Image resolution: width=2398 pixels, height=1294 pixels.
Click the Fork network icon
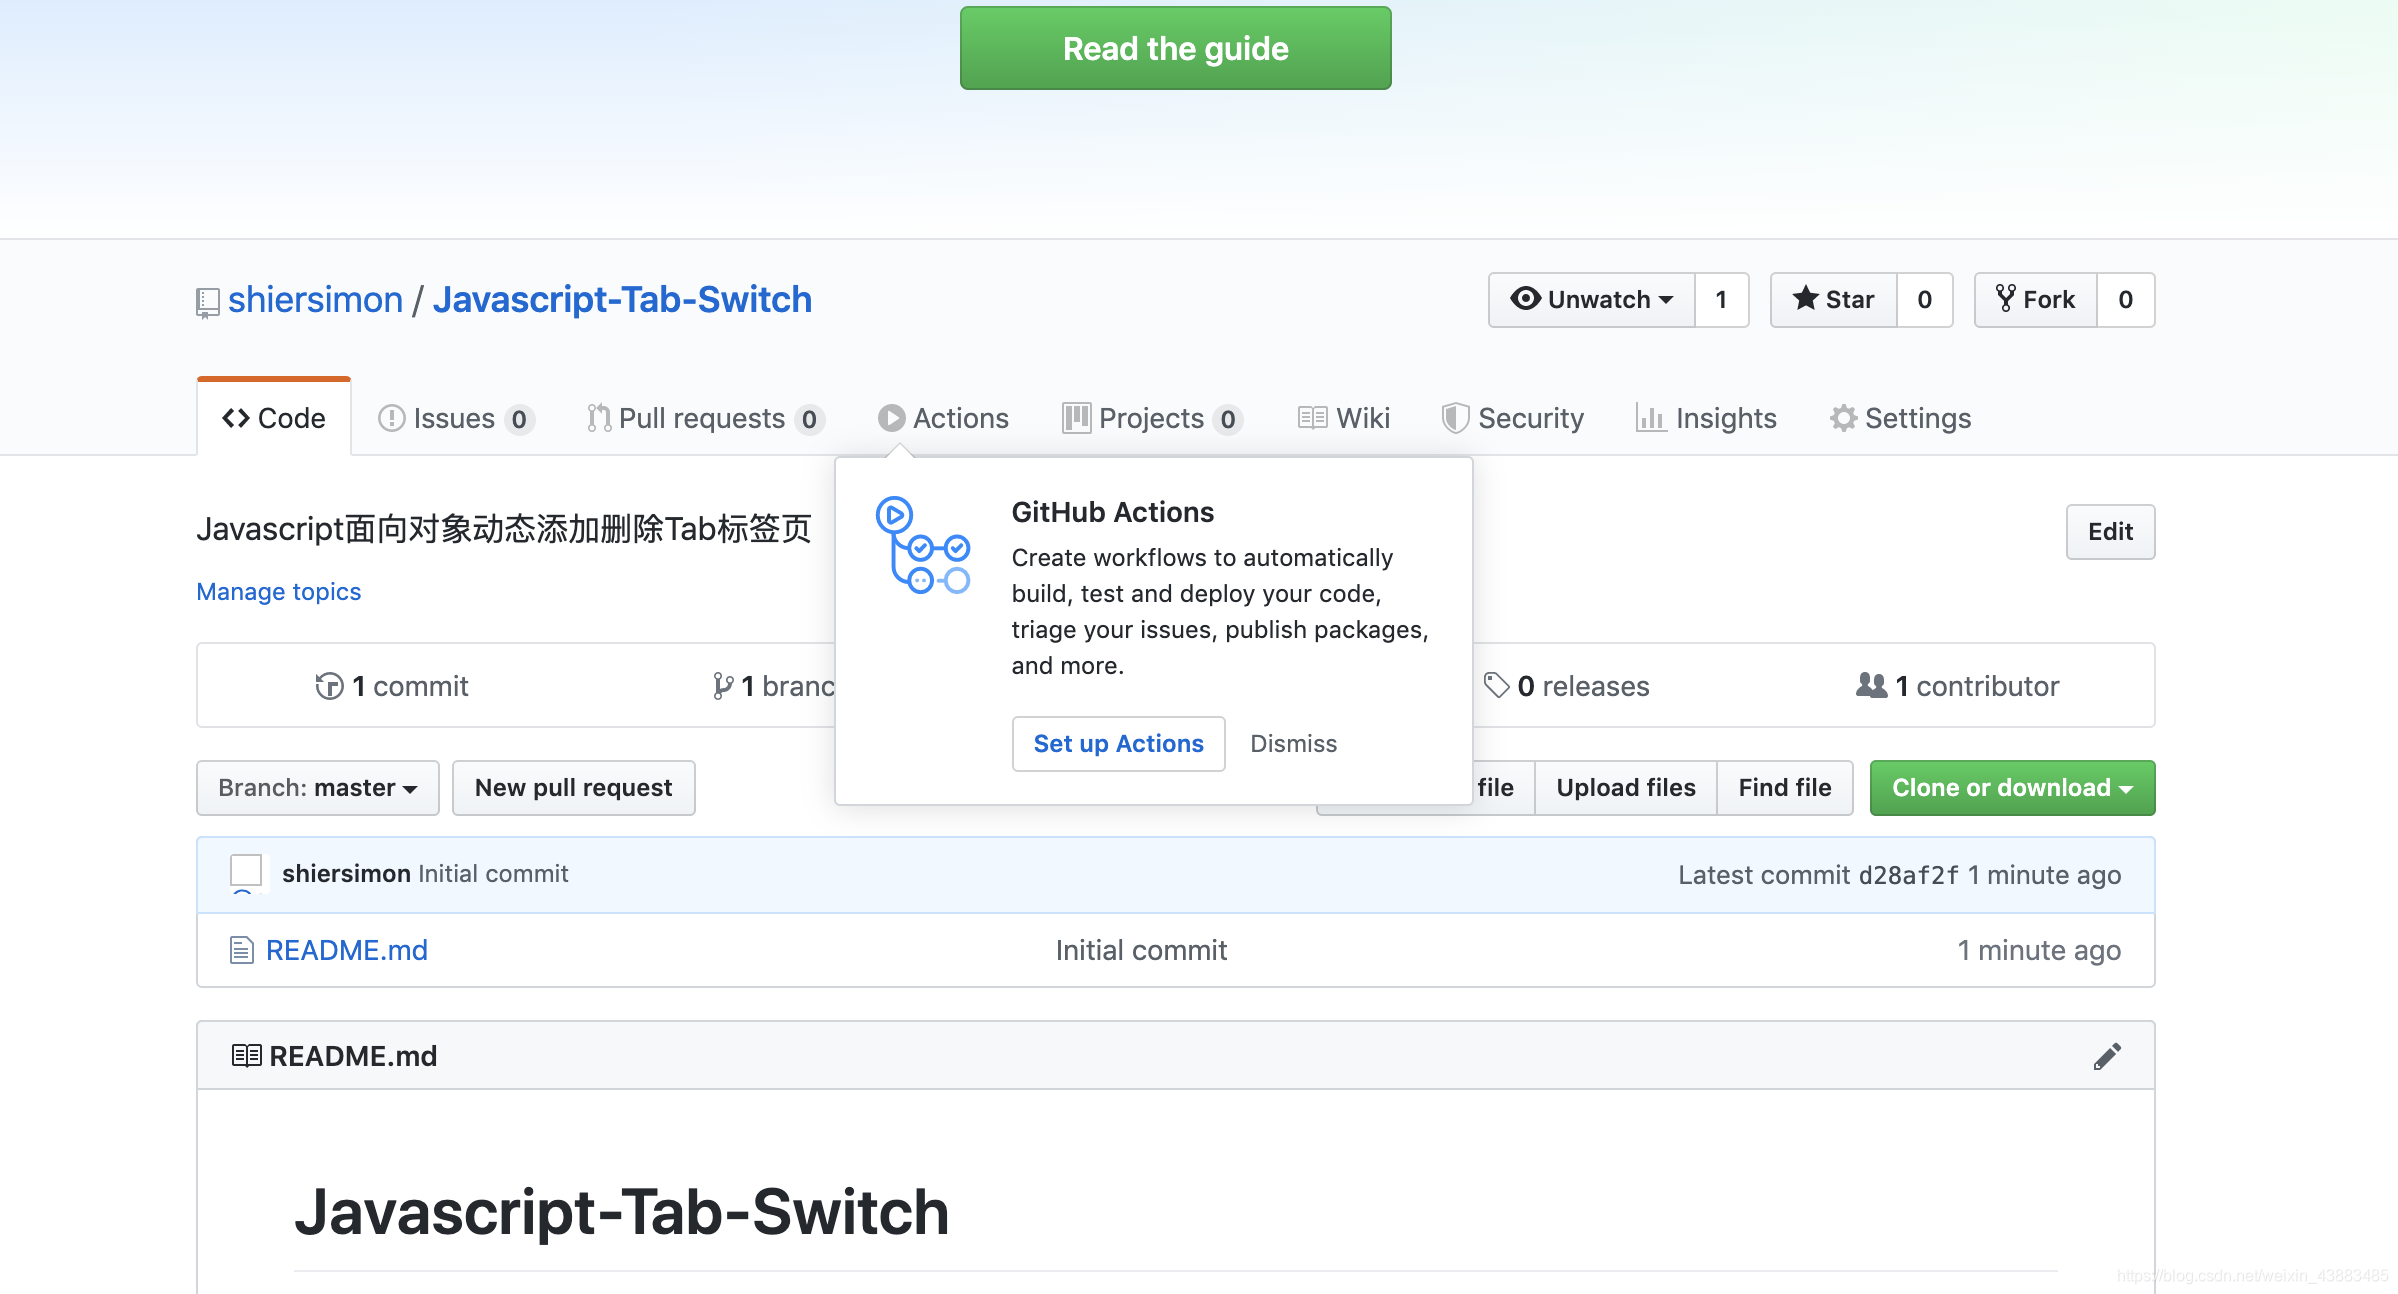click(x=2004, y=300)
